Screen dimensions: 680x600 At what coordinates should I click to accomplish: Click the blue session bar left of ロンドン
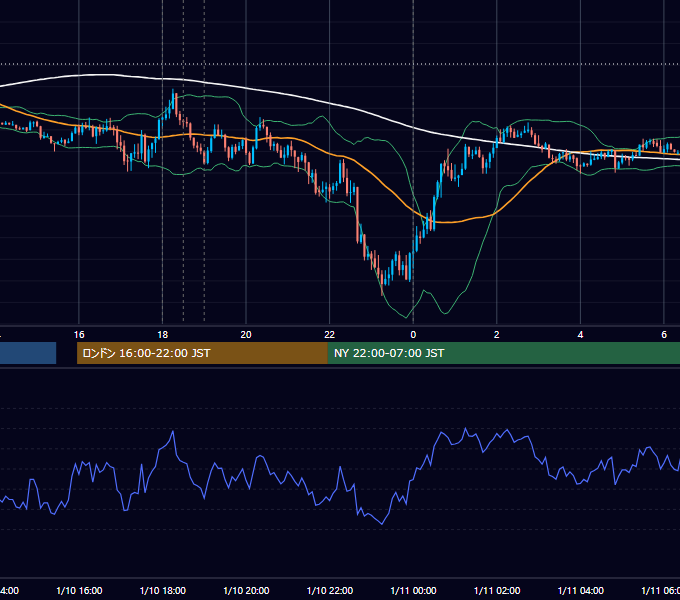(x=28, y=353)
